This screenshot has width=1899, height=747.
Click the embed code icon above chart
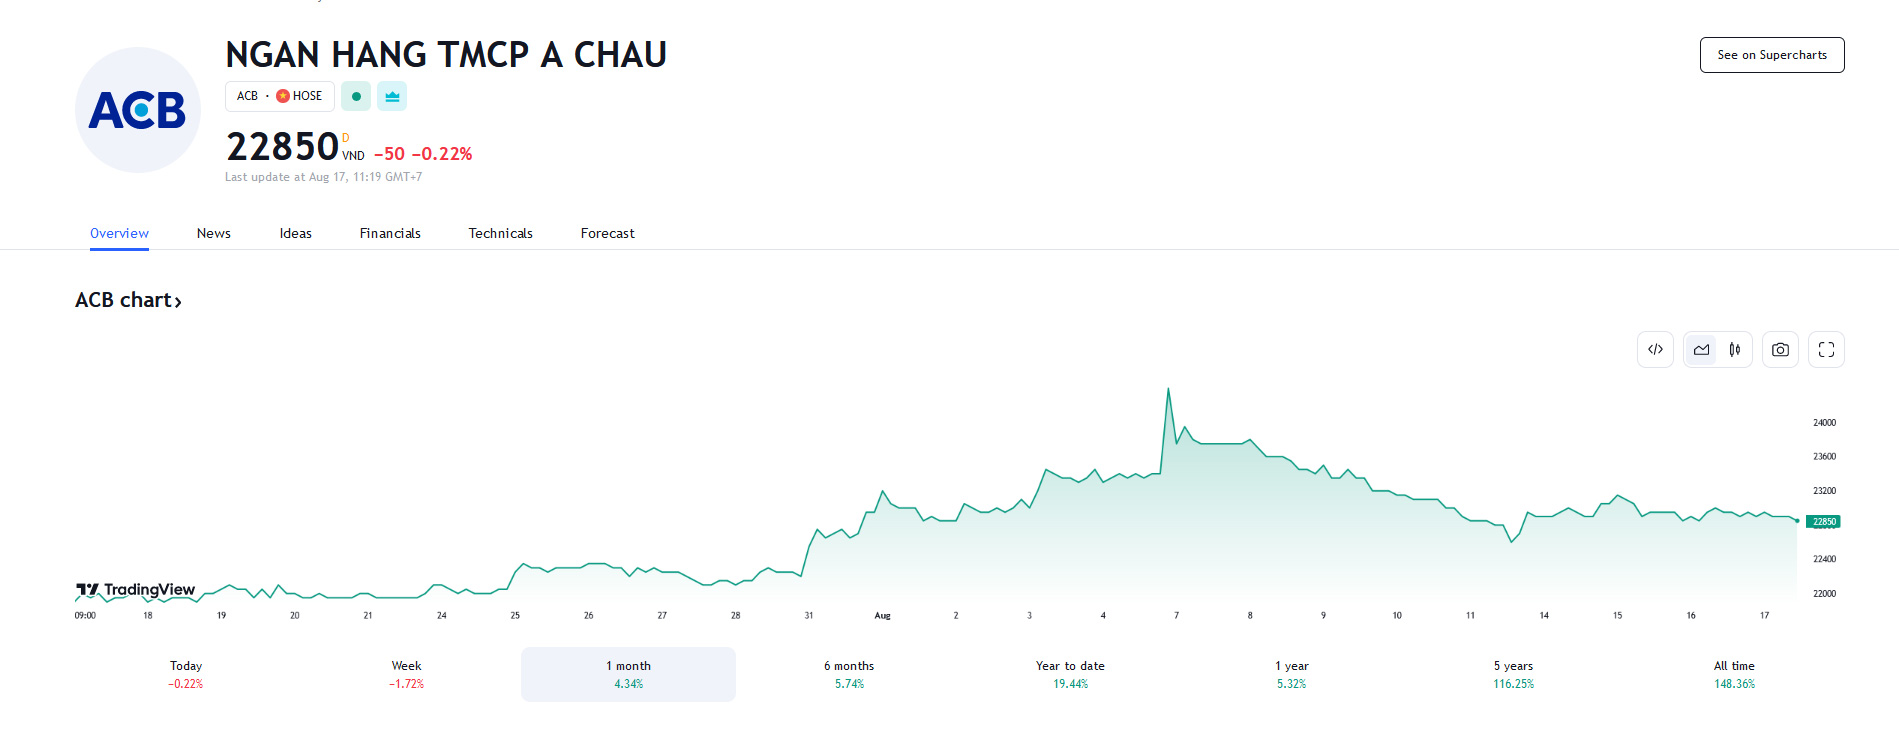click(1655, 350)
